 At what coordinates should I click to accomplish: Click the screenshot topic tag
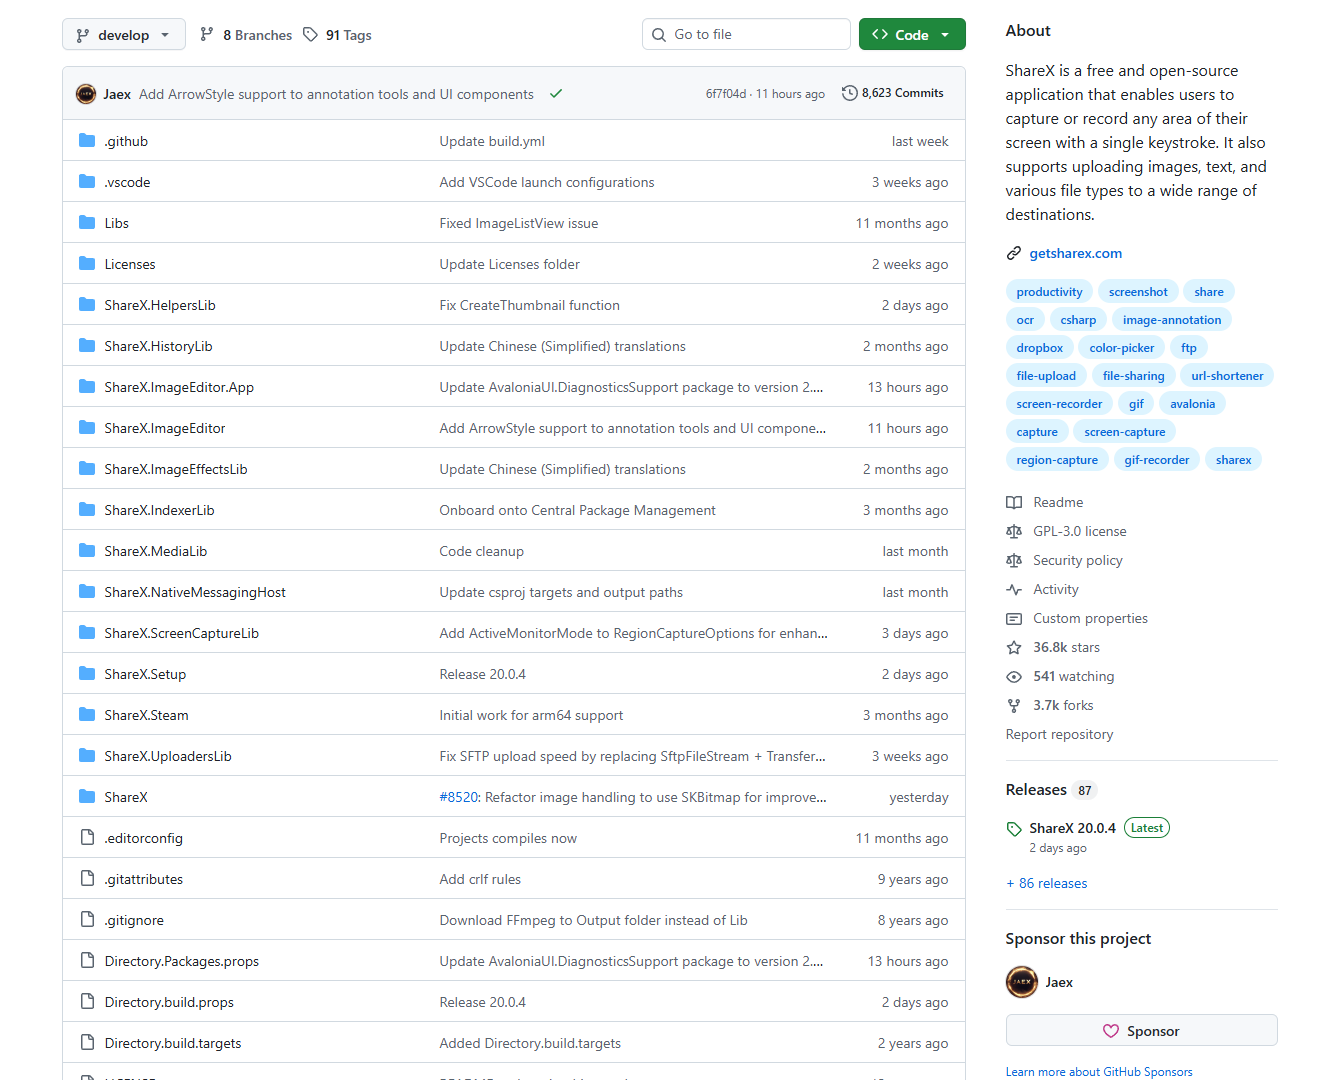[x=1138, y=292]
